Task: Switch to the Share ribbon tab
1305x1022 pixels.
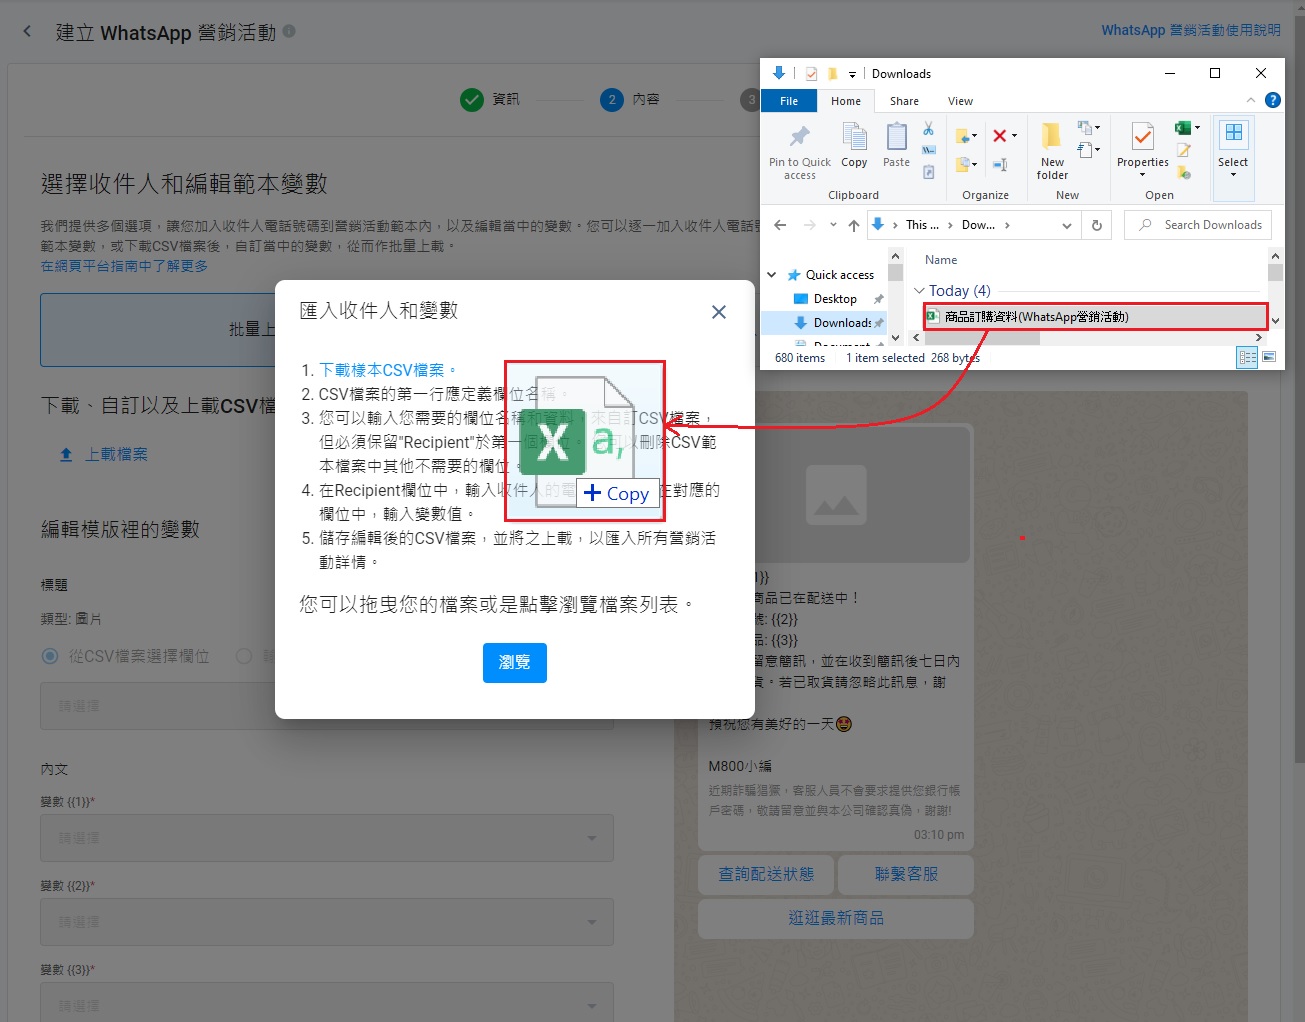Action: pyautogui.click(x=904, y=101)
